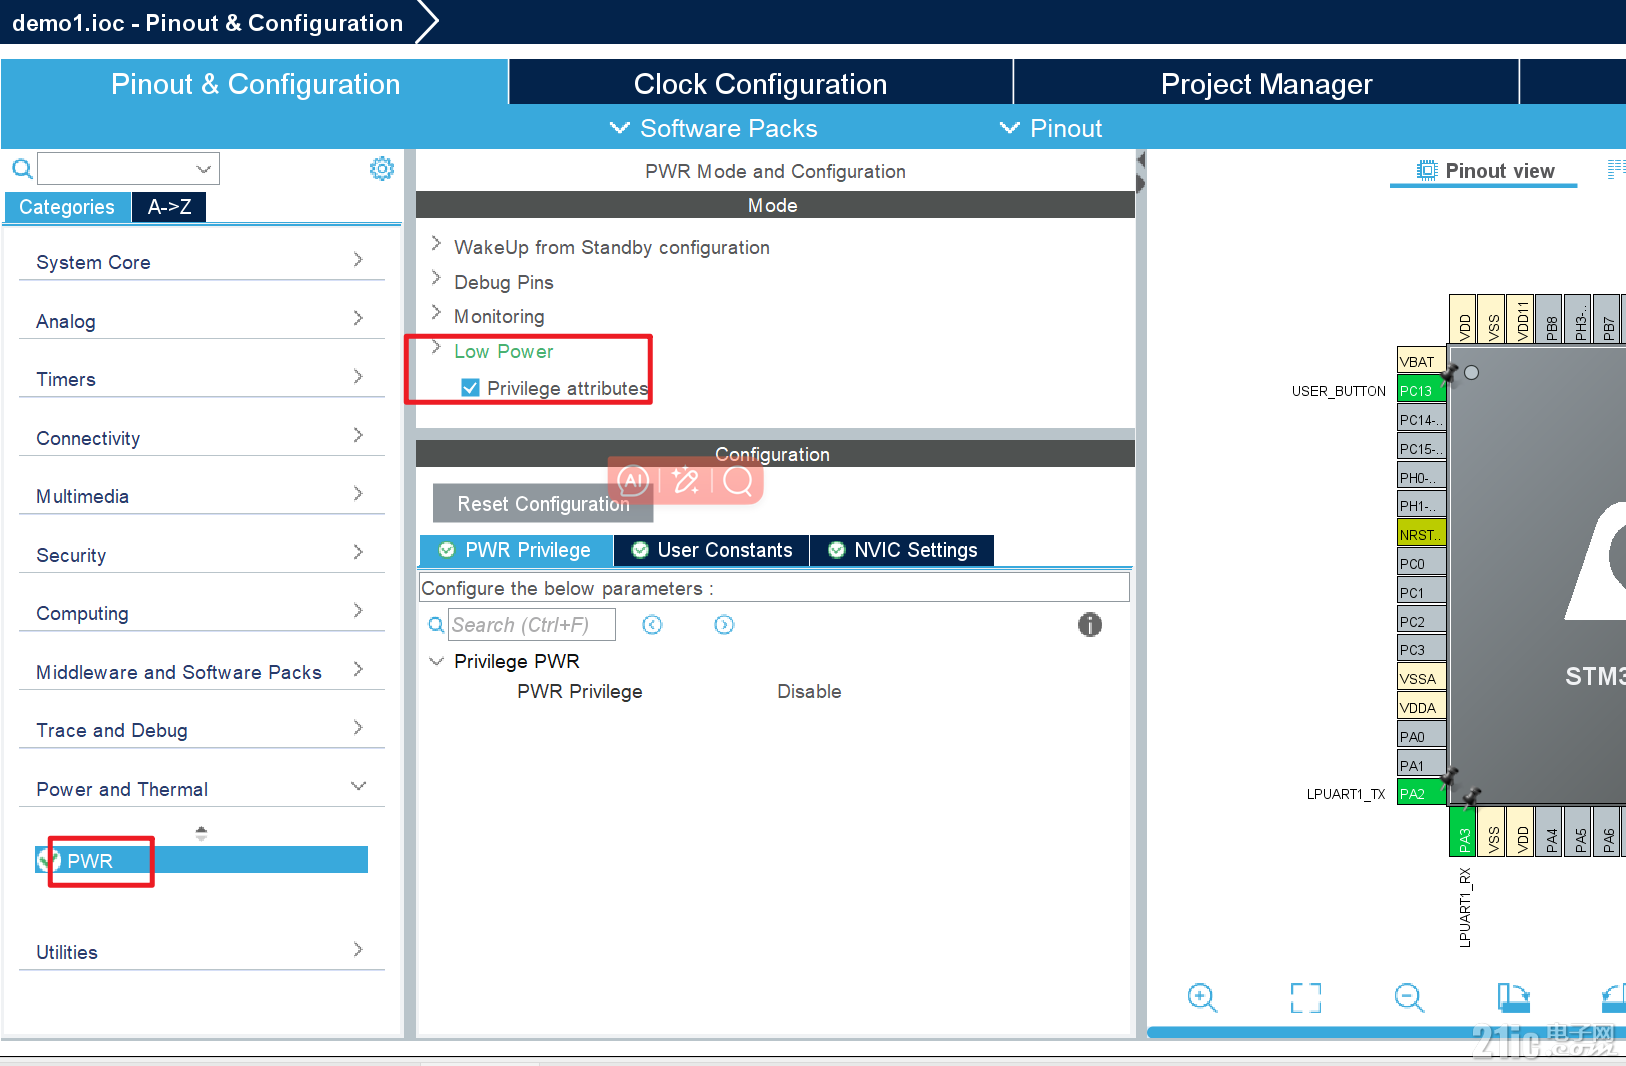Select the Pinout & Configuration tab

click(255, 84)
